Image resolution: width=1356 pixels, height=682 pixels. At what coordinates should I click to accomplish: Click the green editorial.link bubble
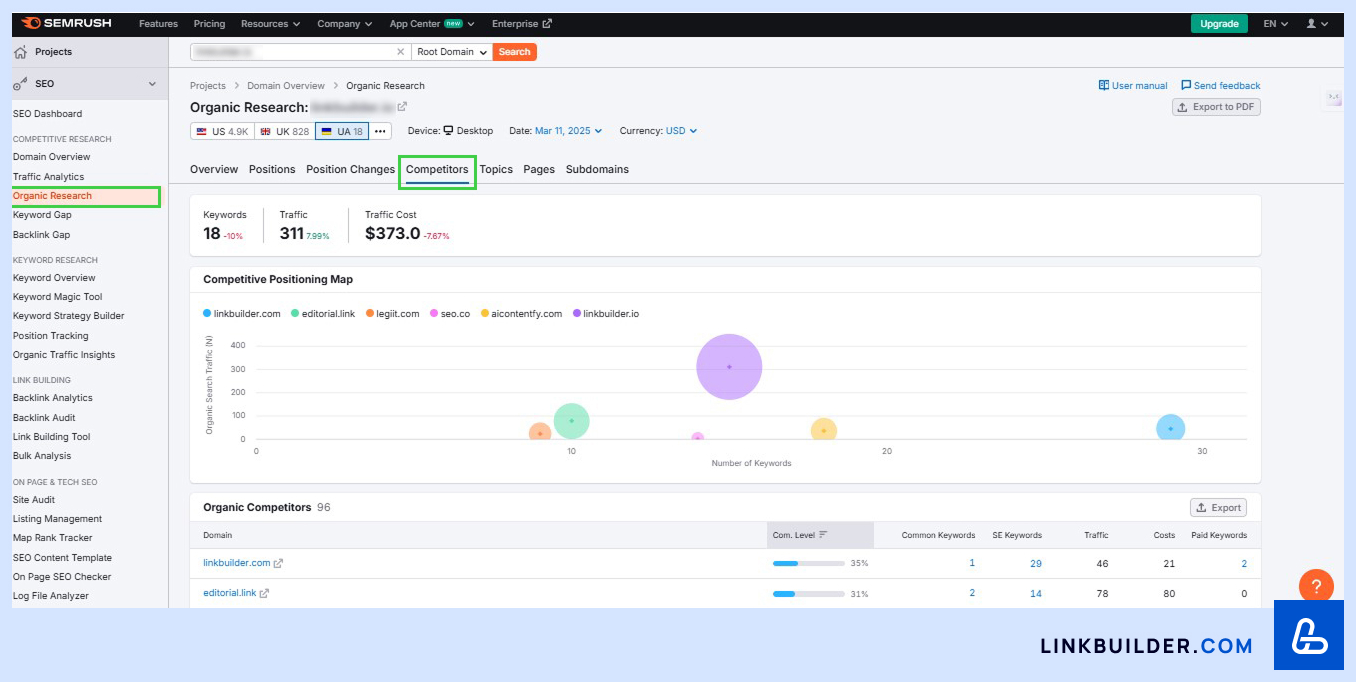point(571,421)
